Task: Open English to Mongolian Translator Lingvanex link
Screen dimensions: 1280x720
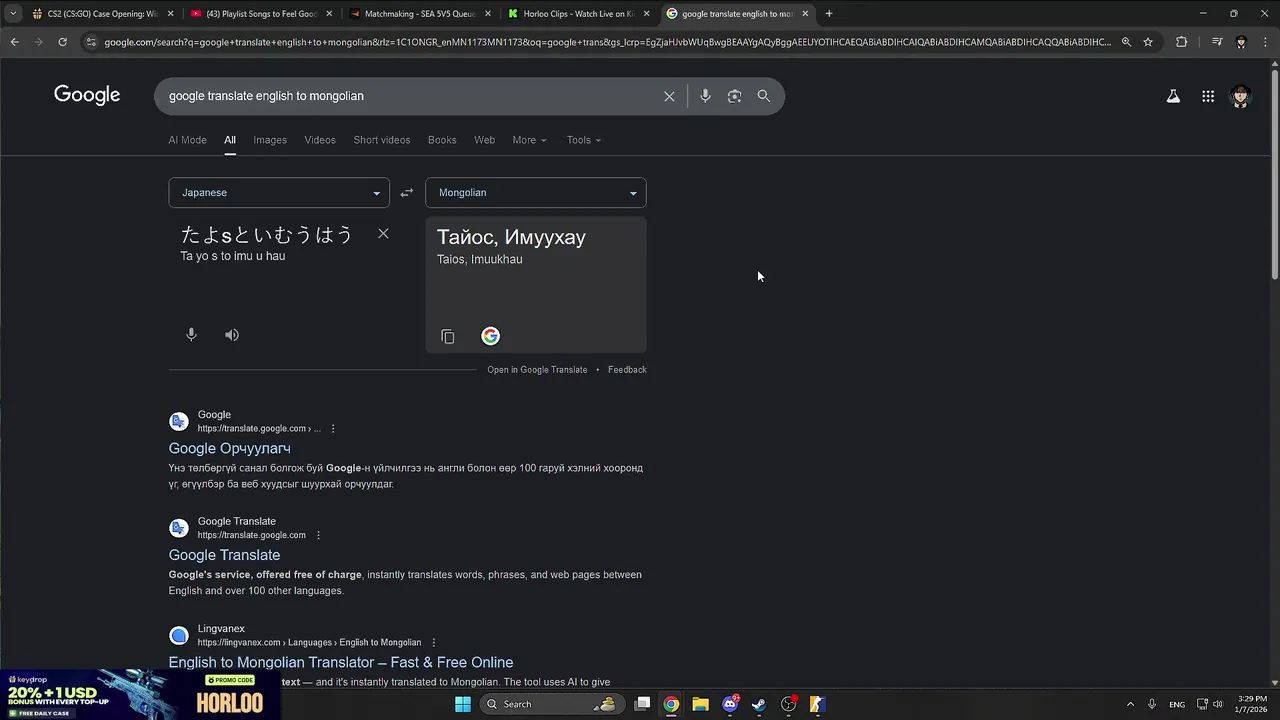Action: point(341,662)
